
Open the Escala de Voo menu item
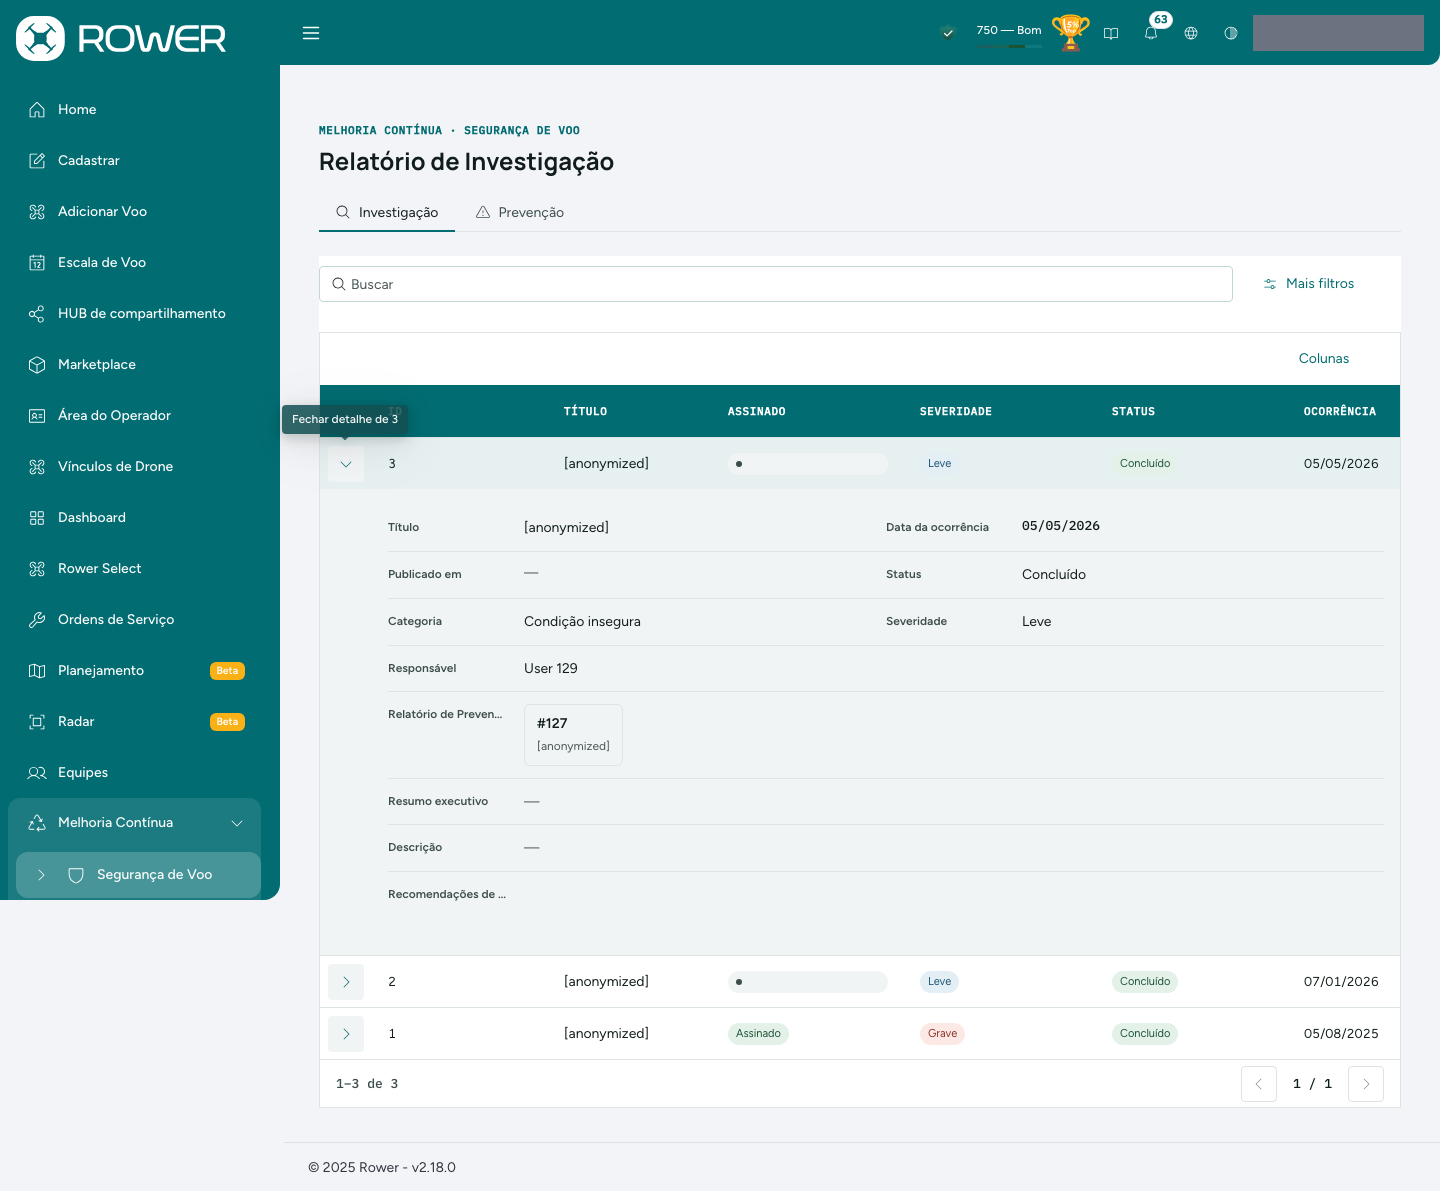[134, 263]
